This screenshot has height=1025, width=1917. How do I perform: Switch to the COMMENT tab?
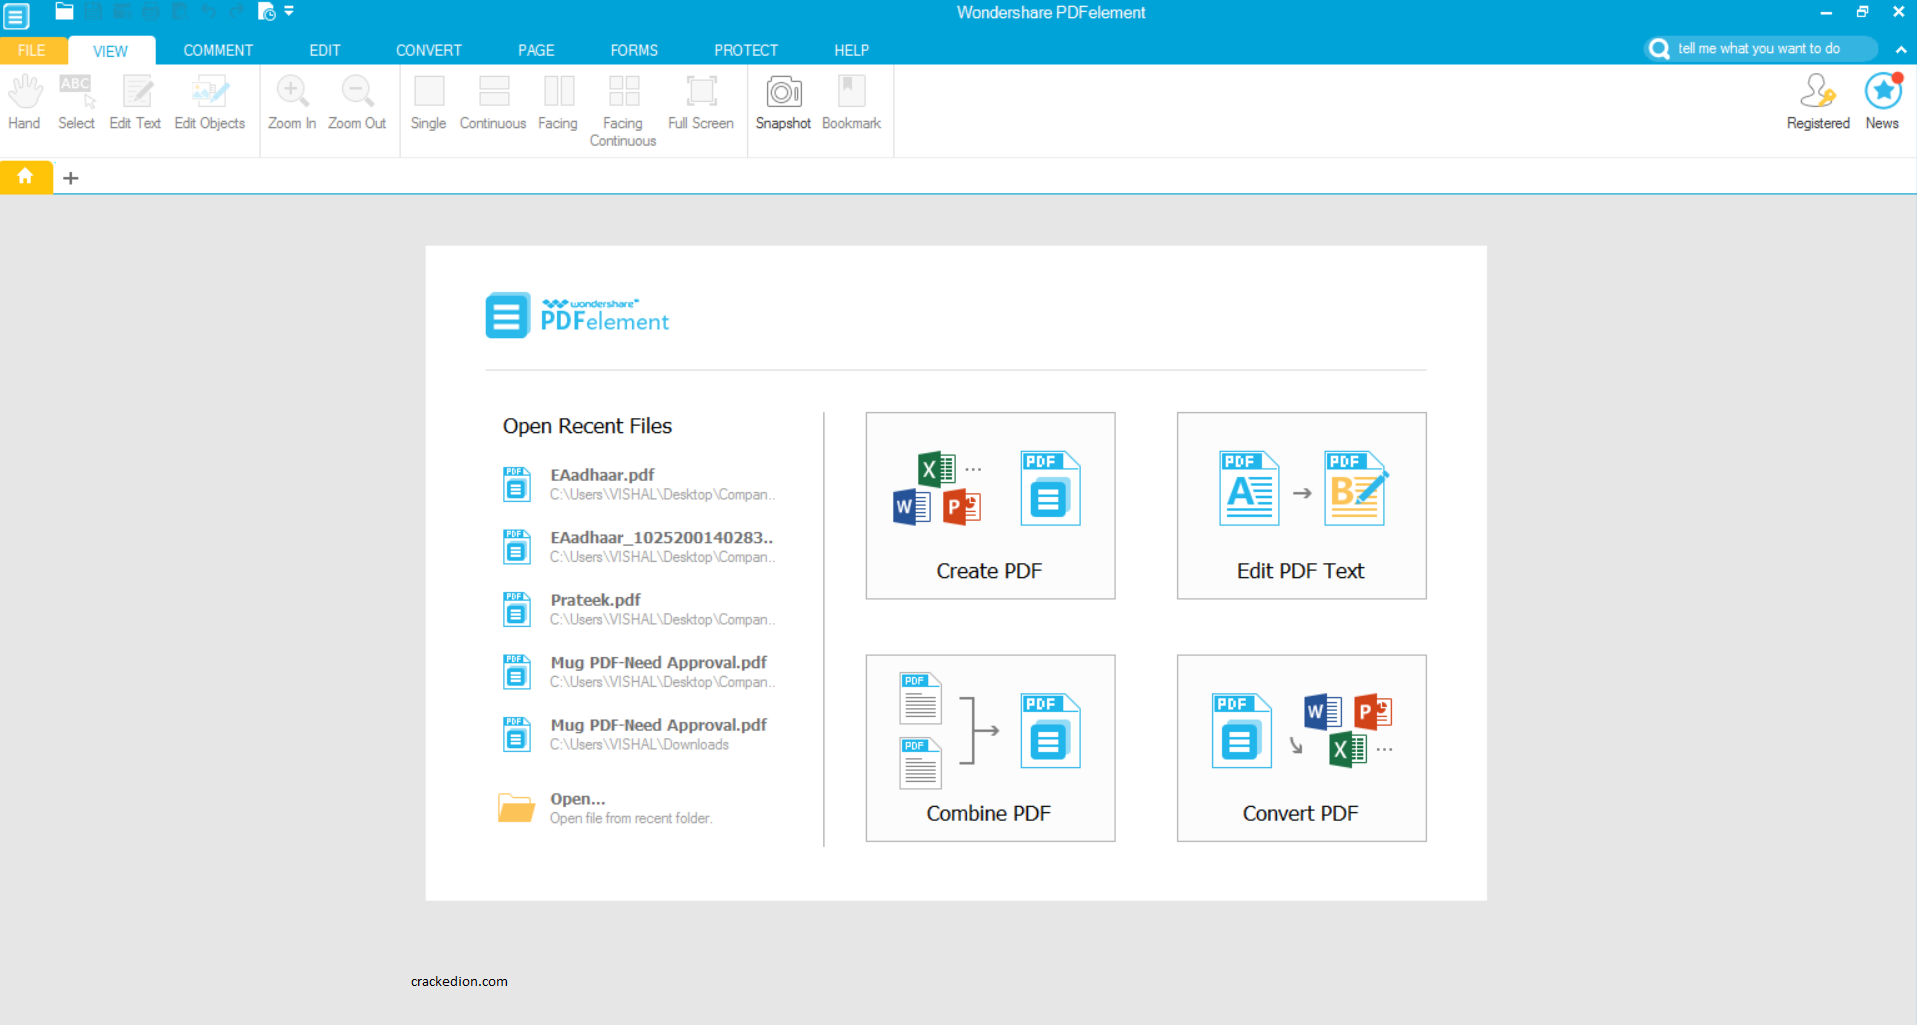pos(218,50)
